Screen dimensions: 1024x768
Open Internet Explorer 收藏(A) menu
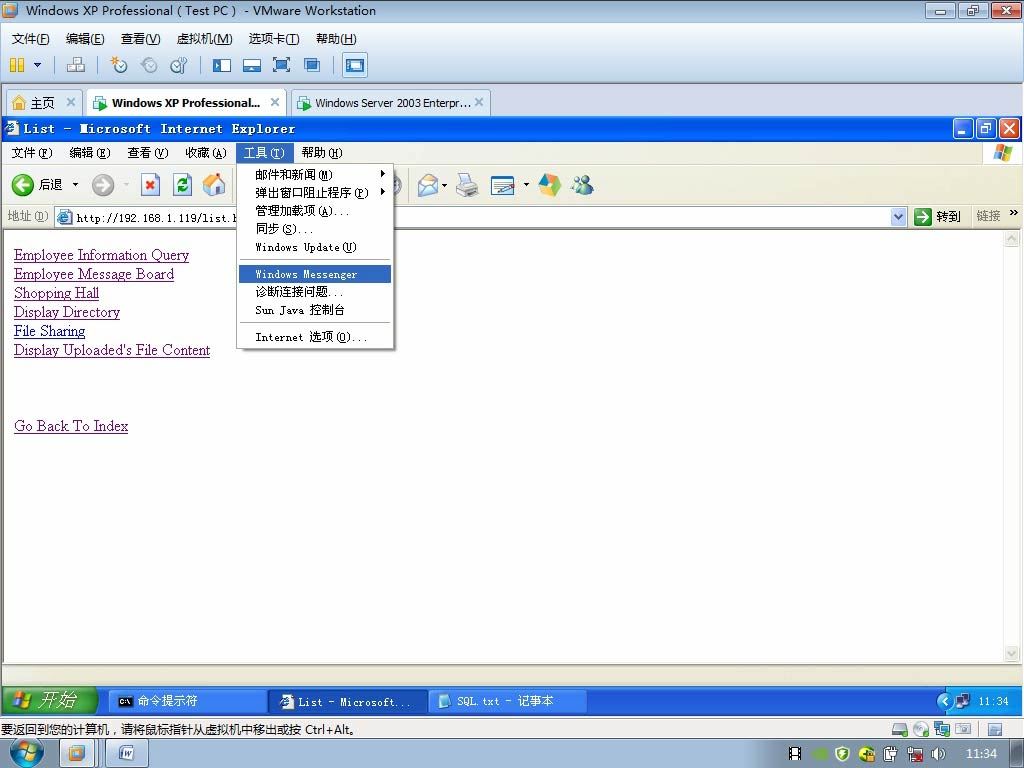click(x=206, y=153)
